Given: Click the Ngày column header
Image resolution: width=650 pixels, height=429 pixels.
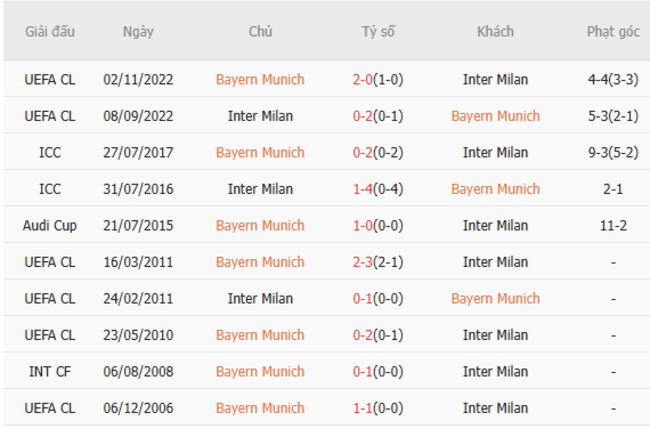Looking at the screenshot, I should click(138, 31).
